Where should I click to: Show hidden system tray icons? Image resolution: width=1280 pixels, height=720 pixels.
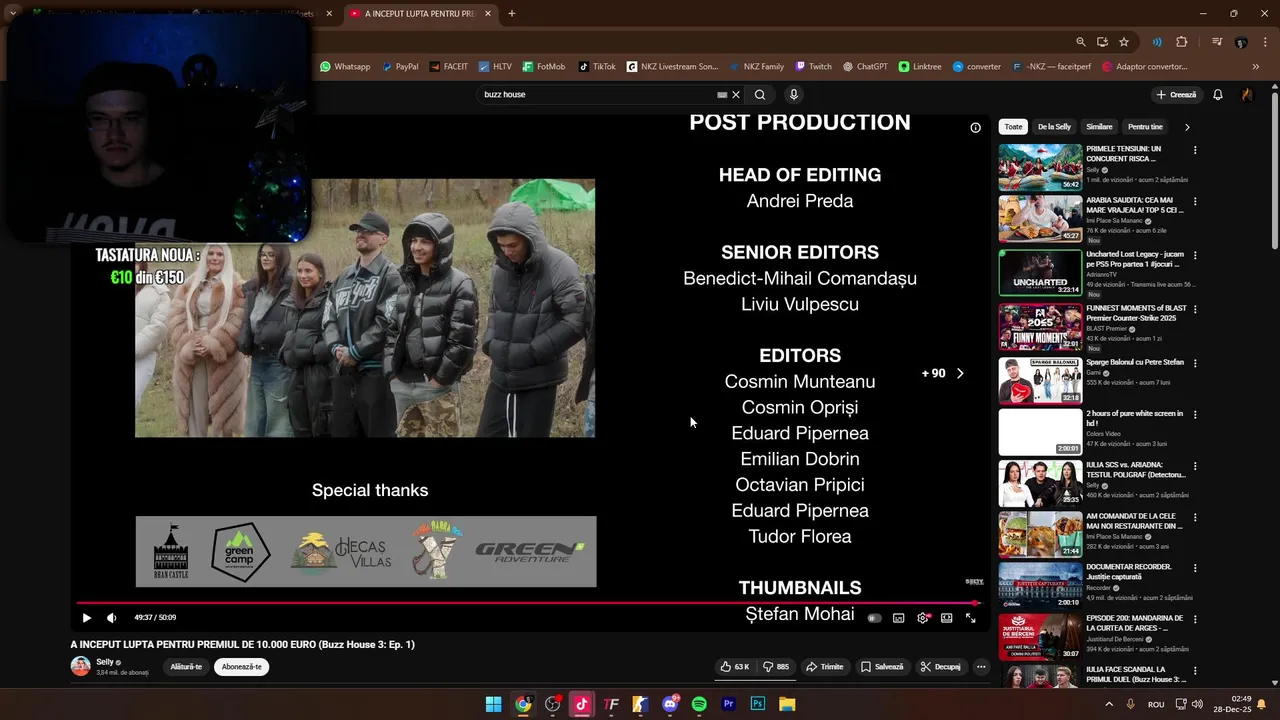pyautogui.click(x=1108, y=704)
